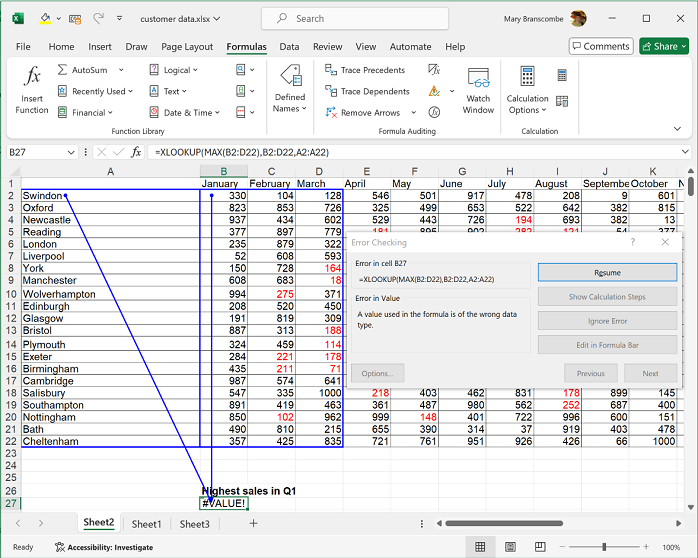Click the Calculate Sheet icon

562,100
